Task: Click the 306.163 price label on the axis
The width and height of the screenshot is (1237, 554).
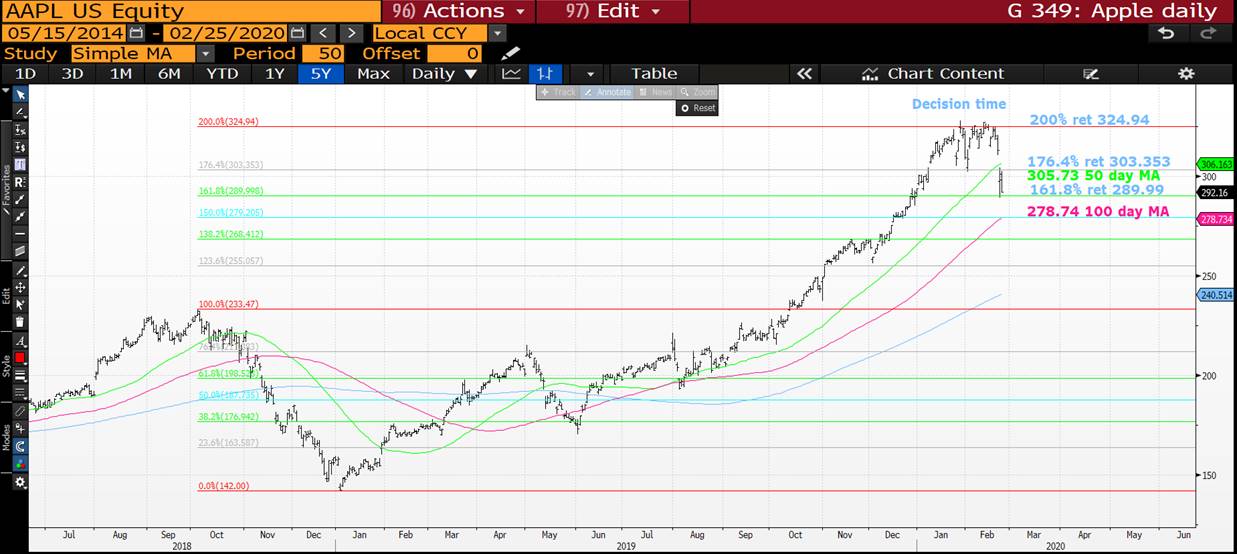Action: 1216,164
